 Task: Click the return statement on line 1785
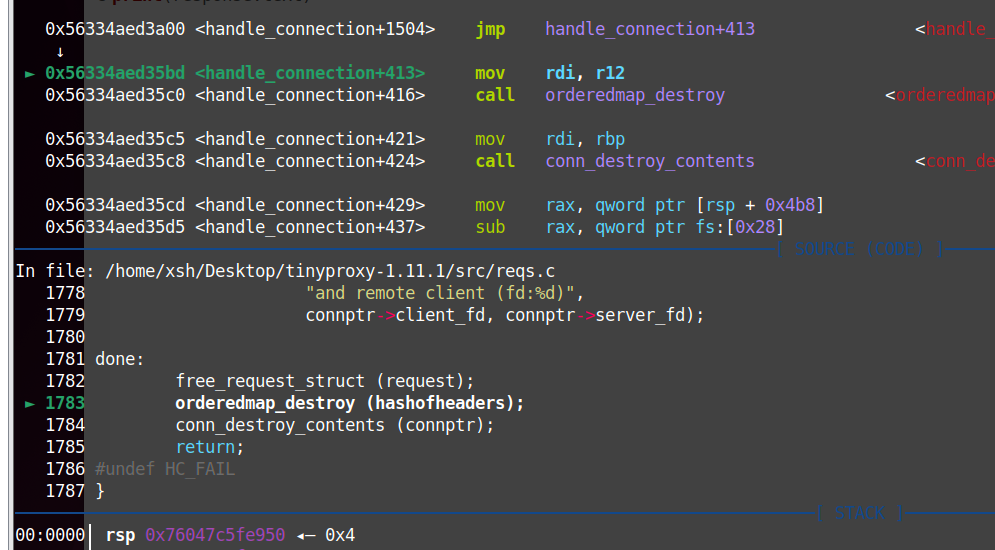coord(210,447)
